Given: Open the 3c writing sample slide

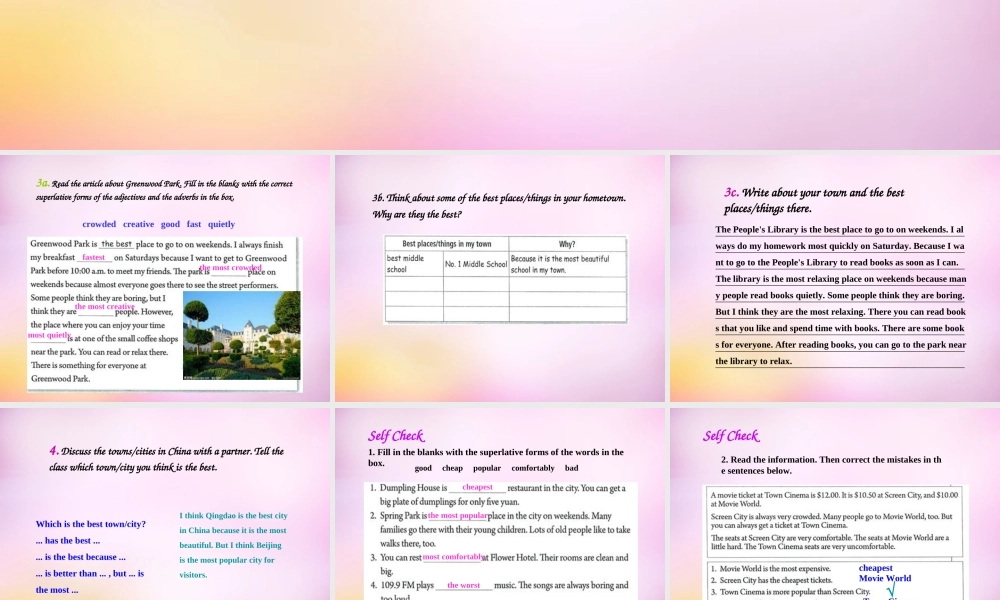Looking at the screenshot, I should [835, 279].
